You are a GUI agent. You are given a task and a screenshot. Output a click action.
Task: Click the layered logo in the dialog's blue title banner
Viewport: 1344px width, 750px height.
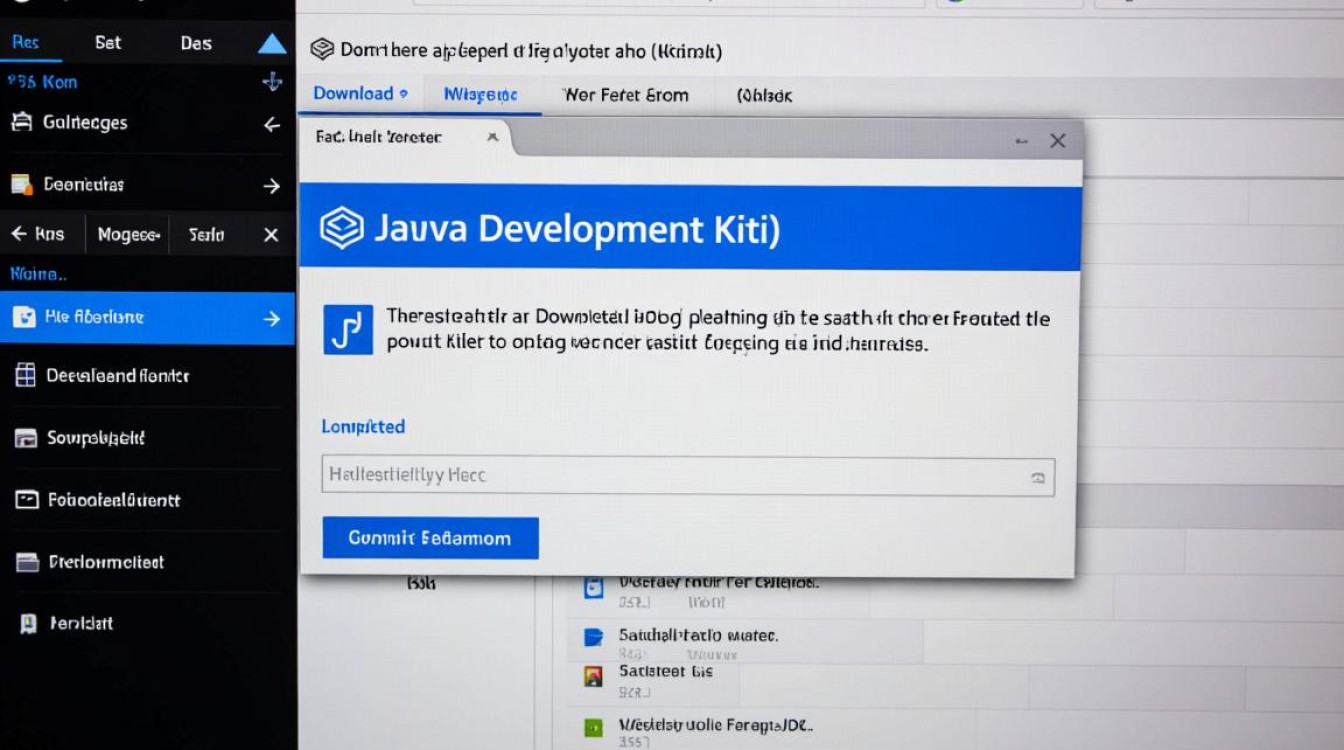coord(342,229)
